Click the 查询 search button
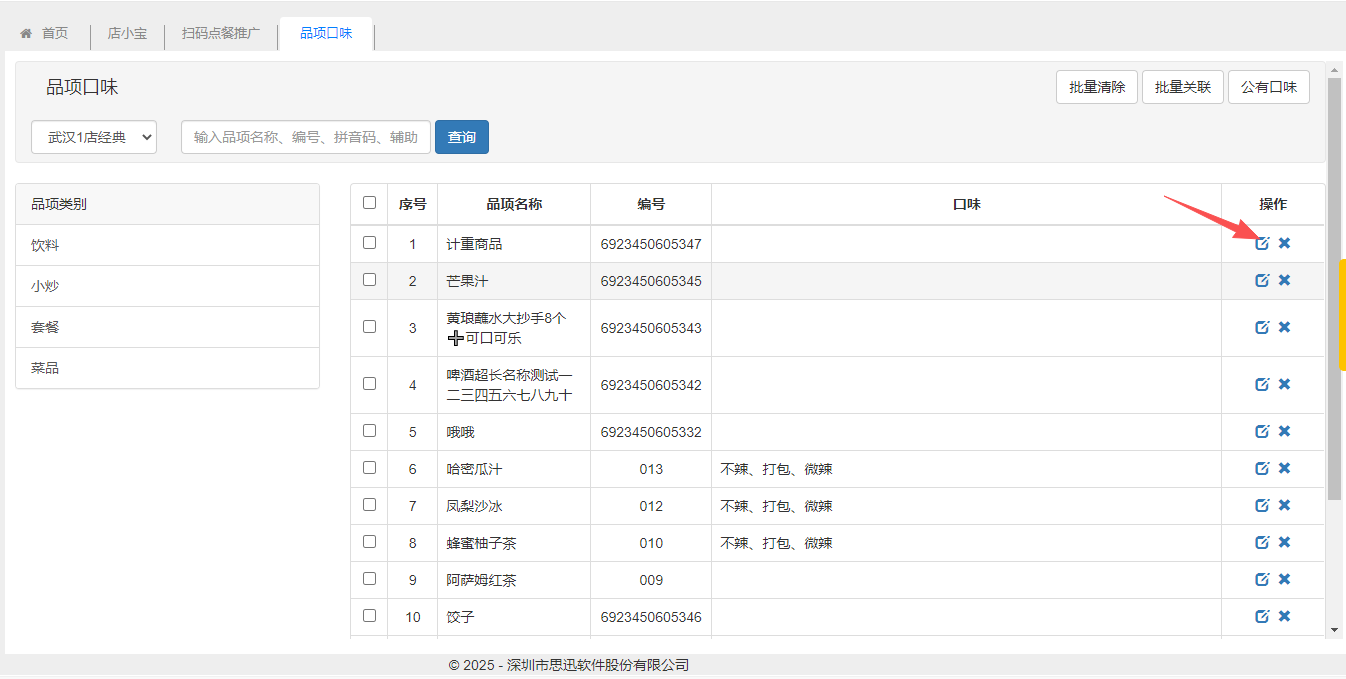 (x=461, y=137)
